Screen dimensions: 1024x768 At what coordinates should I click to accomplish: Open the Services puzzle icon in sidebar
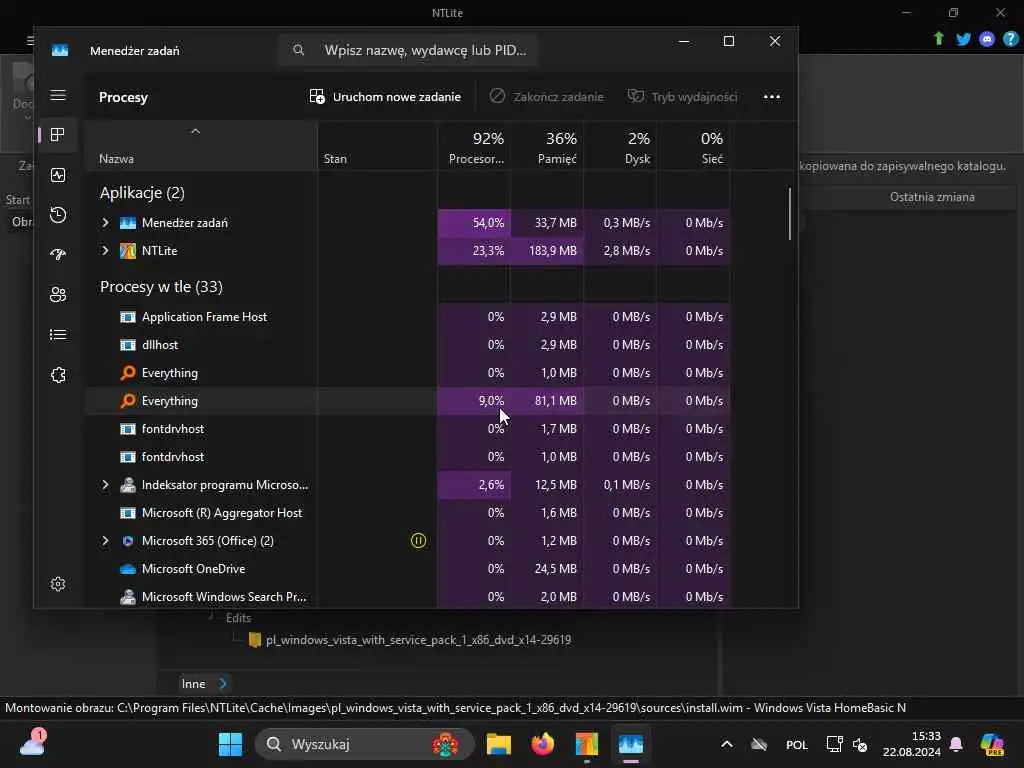tap(58, 375)
